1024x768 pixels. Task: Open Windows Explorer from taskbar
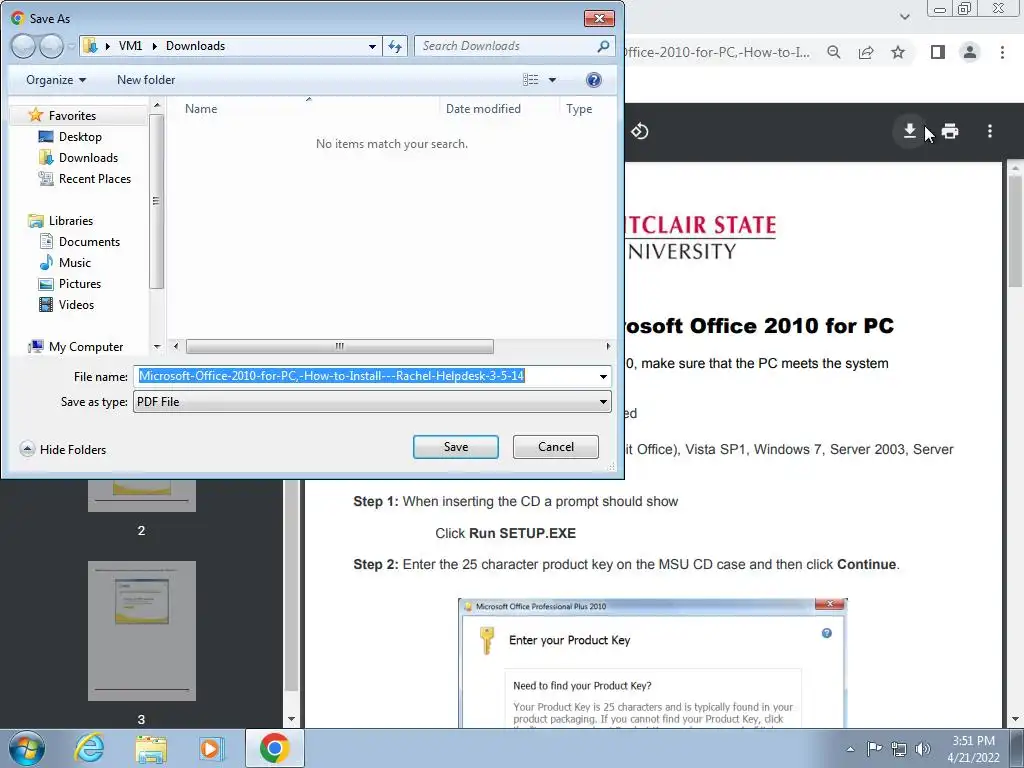151,748
